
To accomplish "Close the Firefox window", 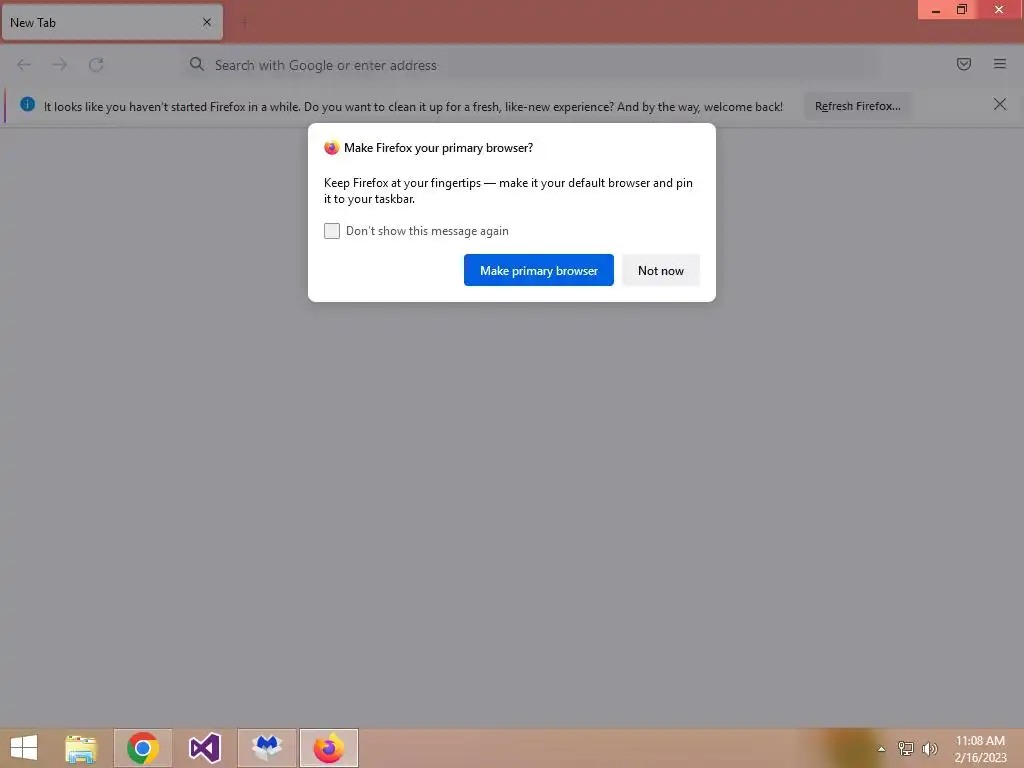I will [x=999, y=10].
